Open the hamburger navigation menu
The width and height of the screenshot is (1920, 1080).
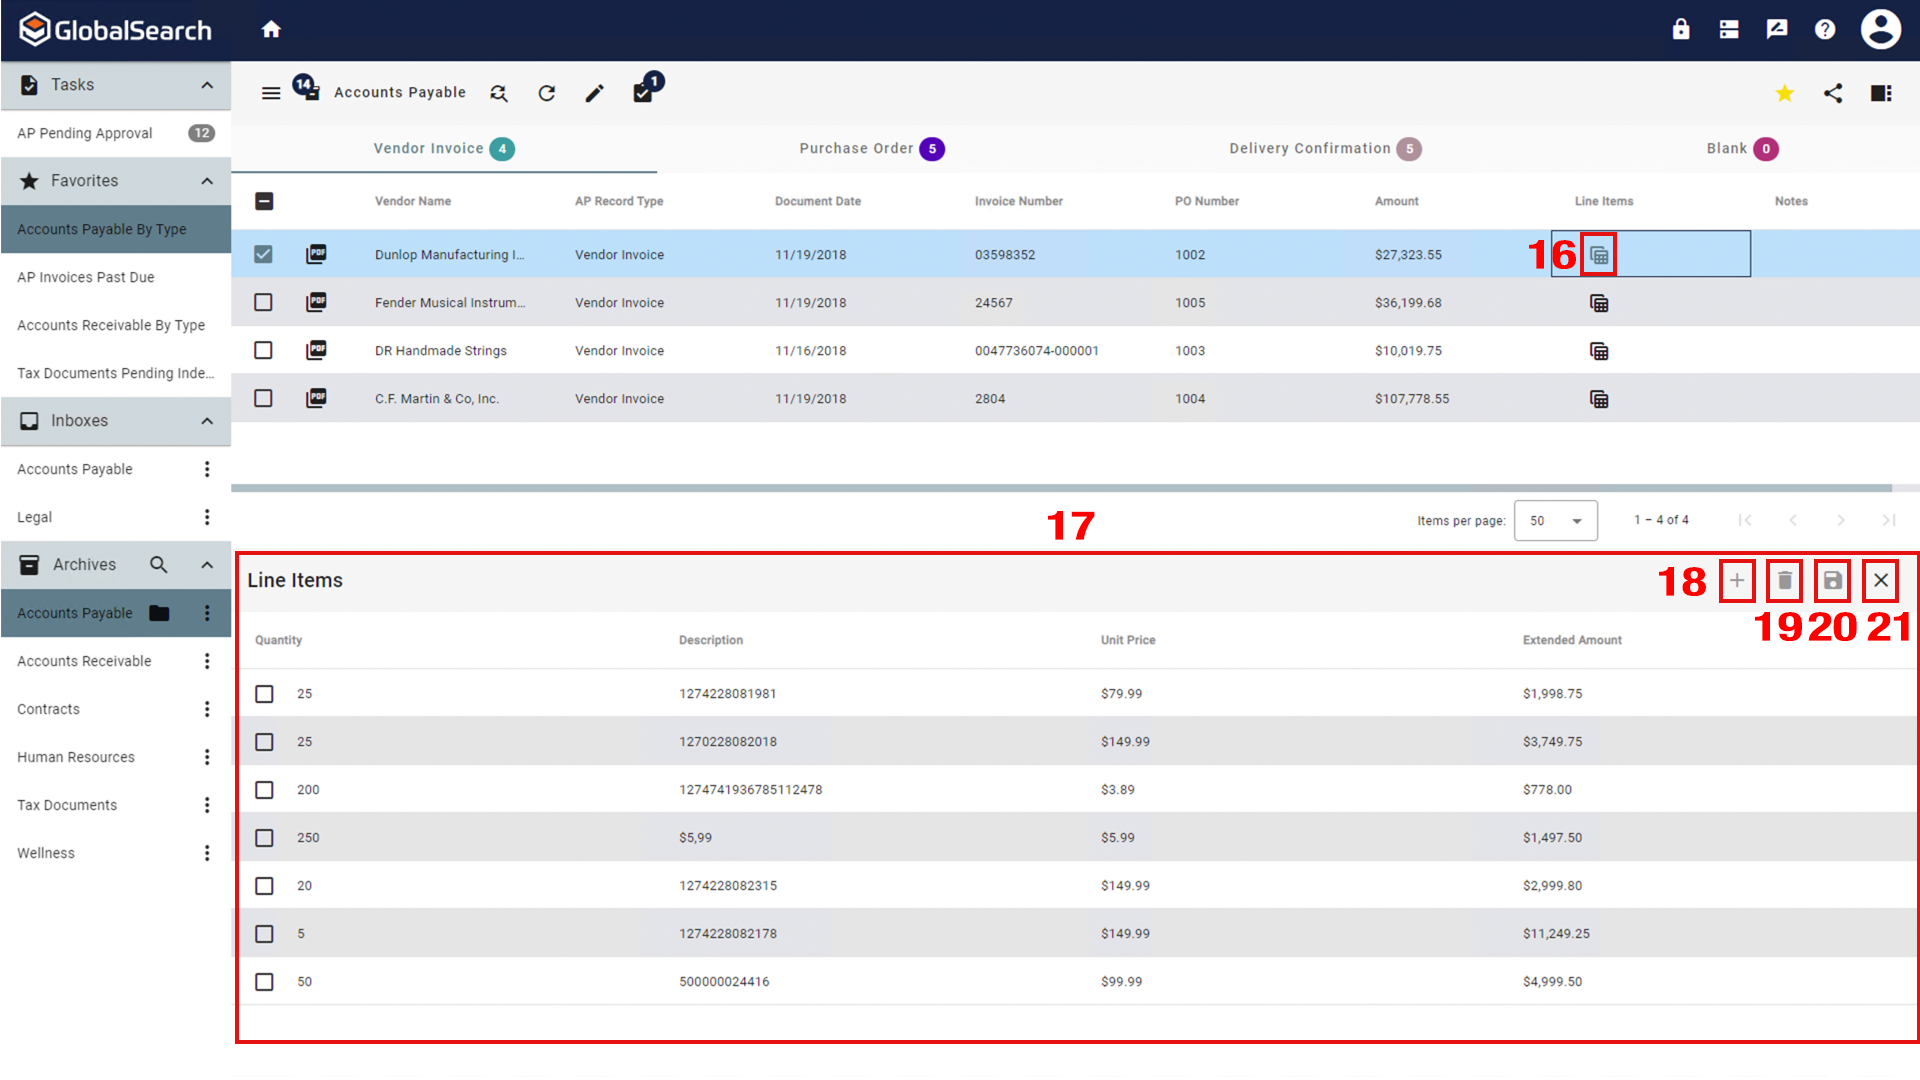(x=271, y=92)
